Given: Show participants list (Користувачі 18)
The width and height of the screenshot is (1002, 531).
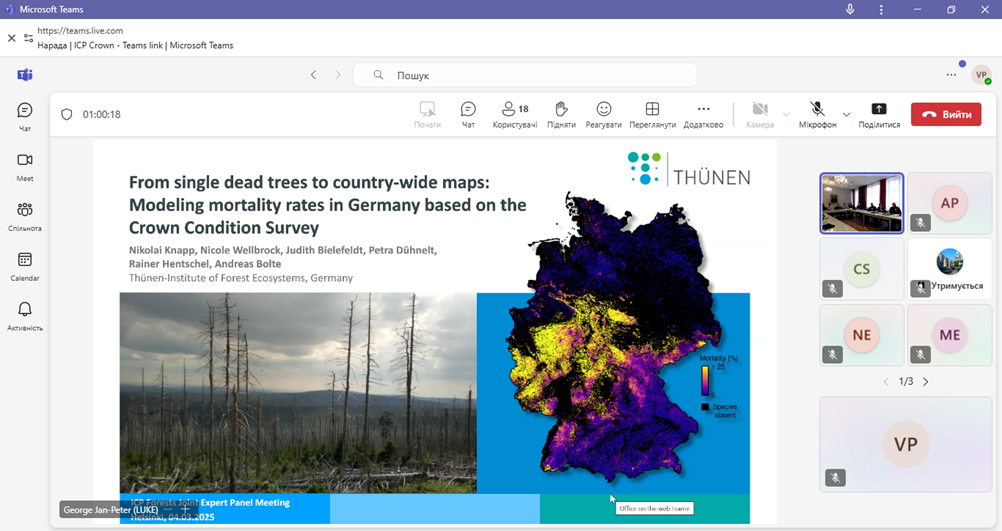Looking at the screenshot, I should click(x=515, y=115).
